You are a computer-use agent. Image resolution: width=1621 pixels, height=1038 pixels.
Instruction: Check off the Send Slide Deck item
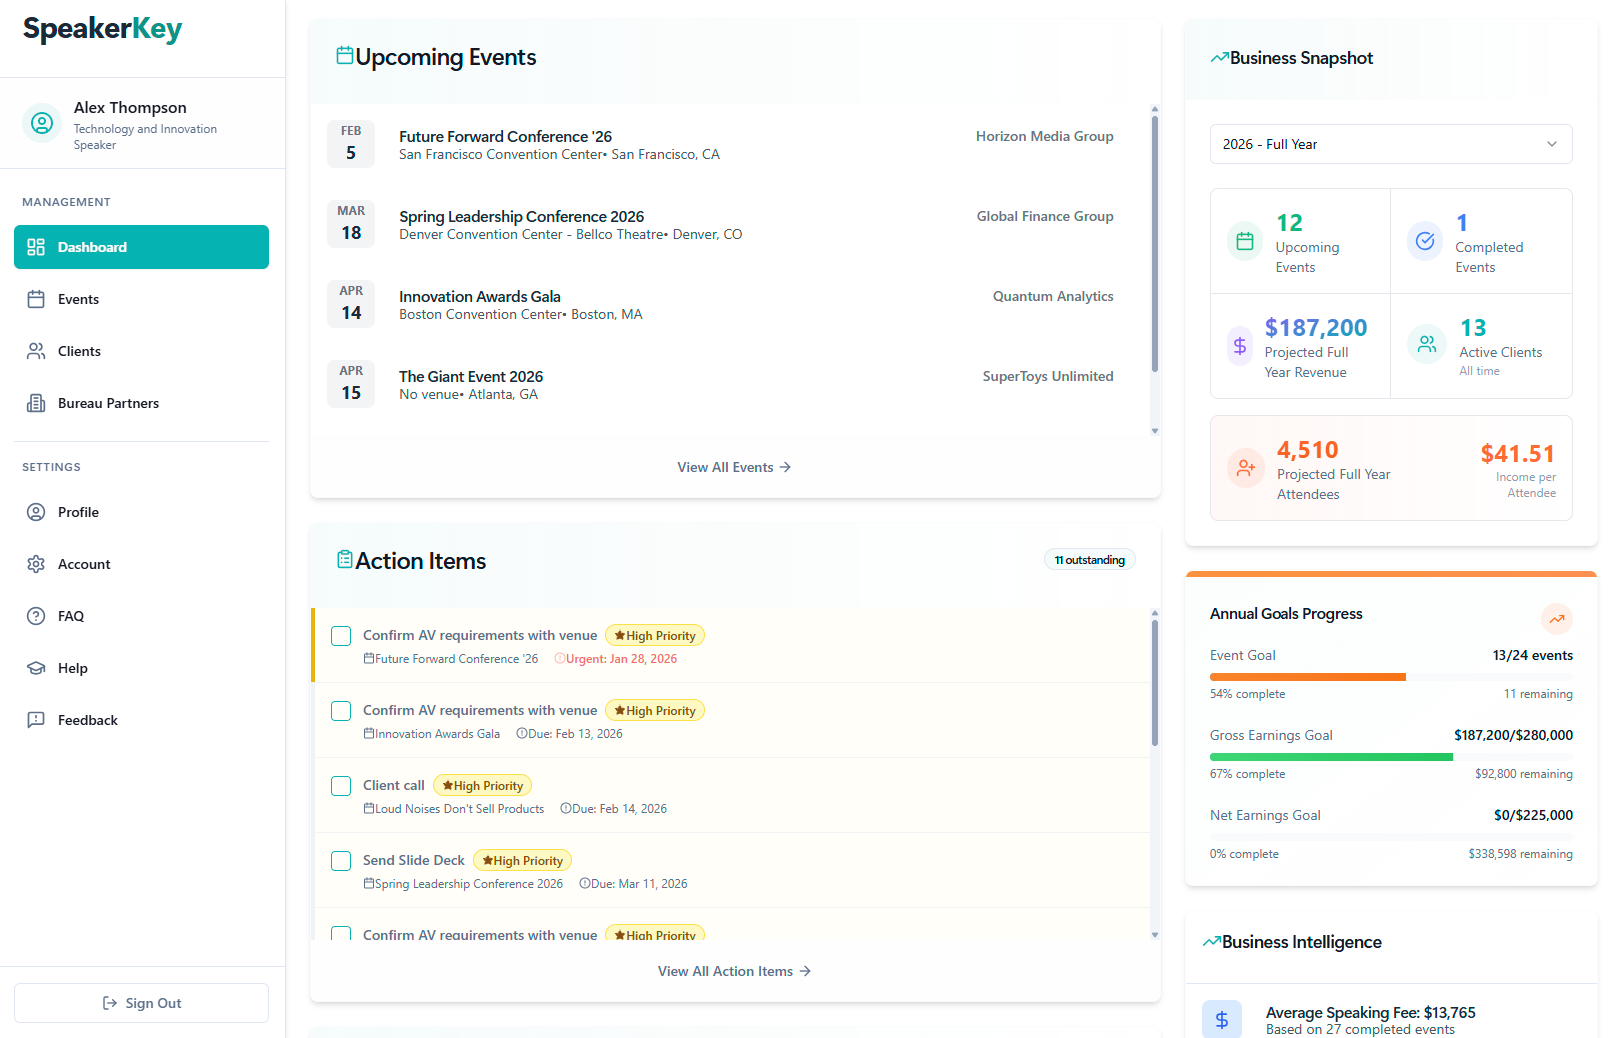pos(341,861)
